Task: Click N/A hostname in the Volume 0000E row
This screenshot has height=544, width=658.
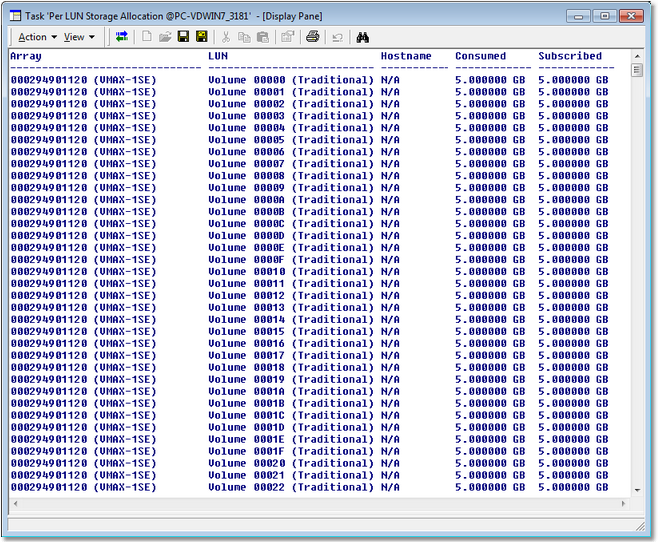Action: [390, 248]
